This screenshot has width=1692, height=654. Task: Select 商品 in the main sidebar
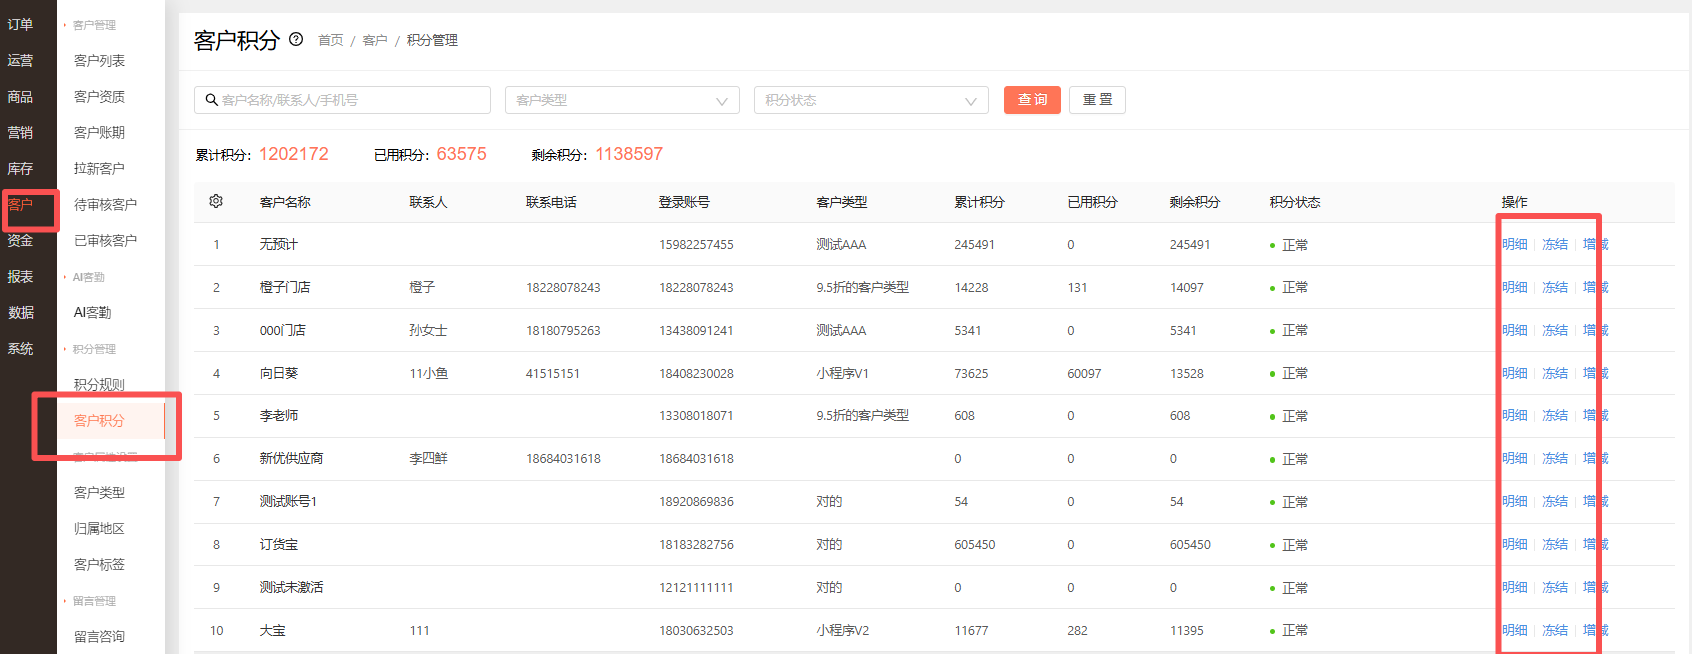pyautogui.click(x=20, y=96)
